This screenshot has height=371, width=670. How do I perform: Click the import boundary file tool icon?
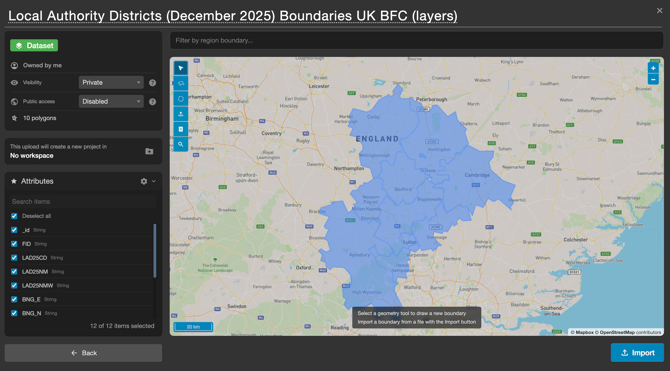tap(181, 114)
